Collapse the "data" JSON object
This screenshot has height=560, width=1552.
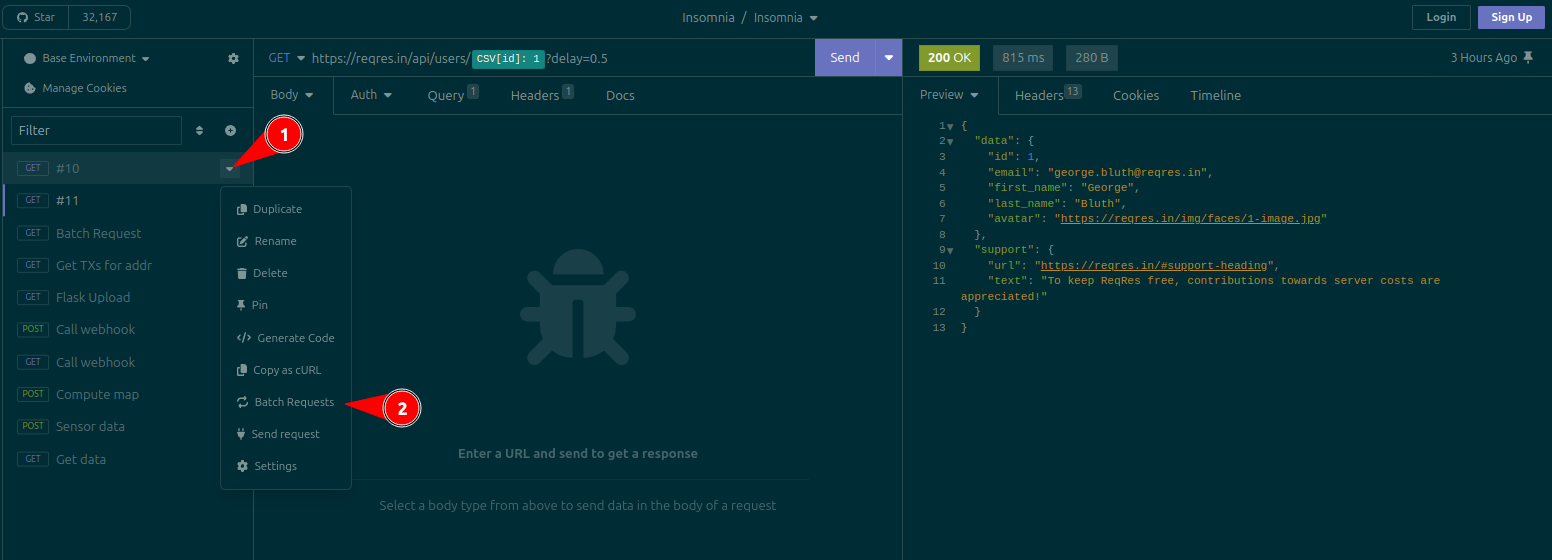(950, 142)
